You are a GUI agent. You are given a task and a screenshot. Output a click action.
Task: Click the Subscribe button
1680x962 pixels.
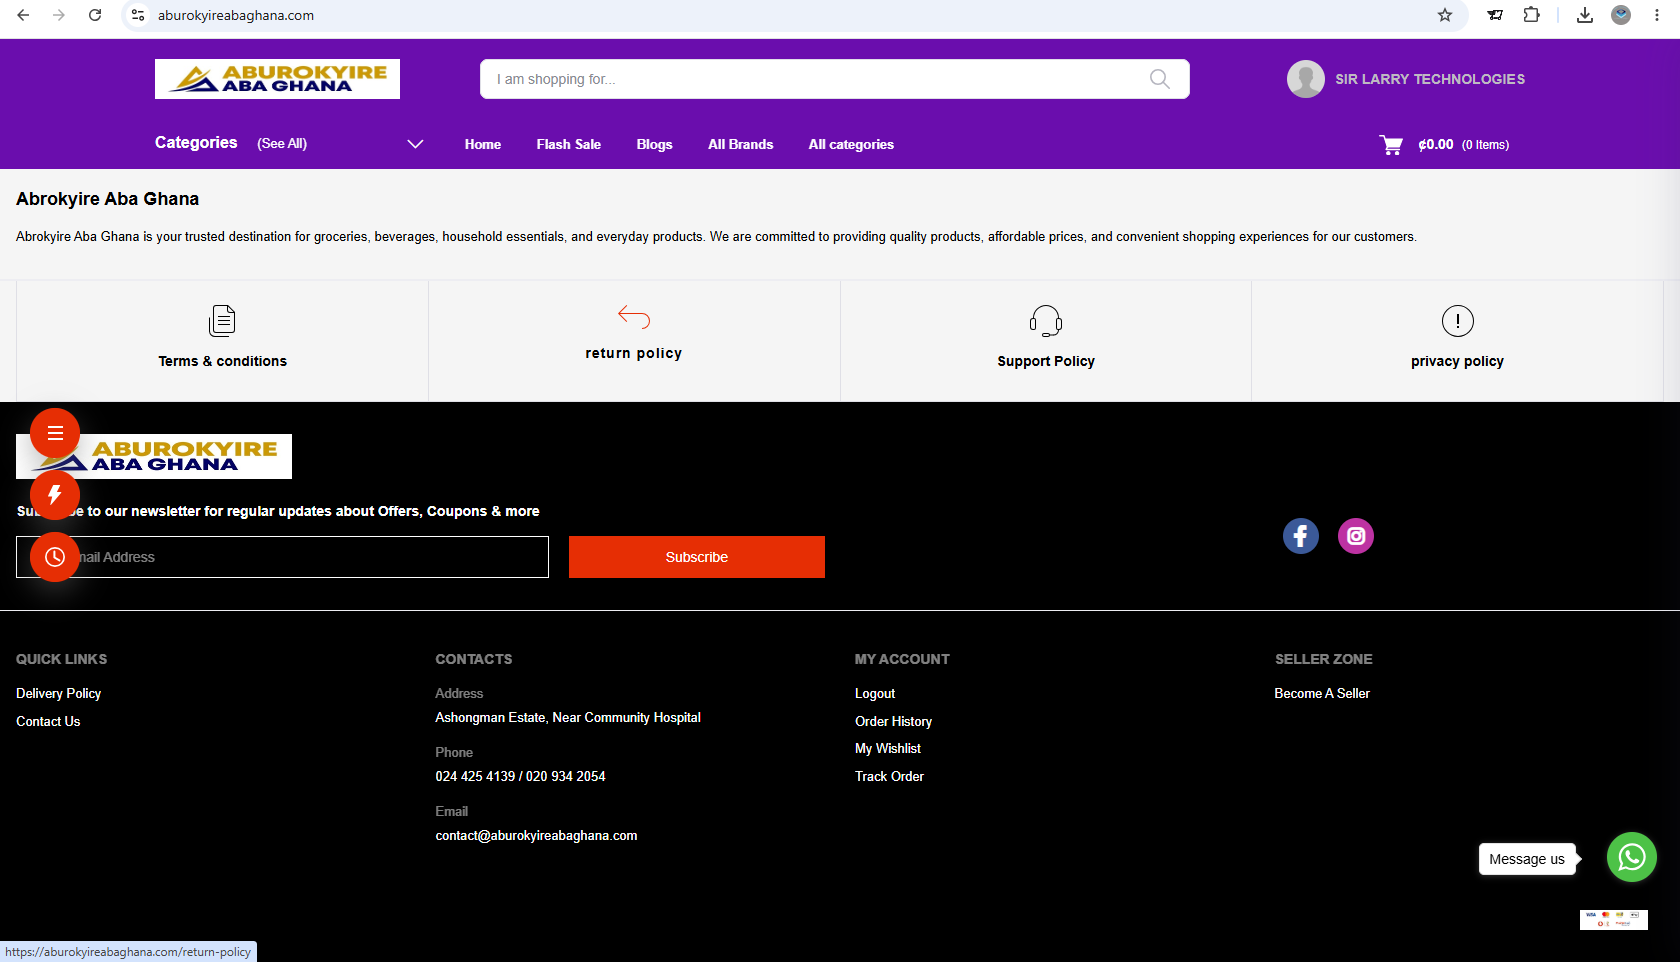[697, 557]
